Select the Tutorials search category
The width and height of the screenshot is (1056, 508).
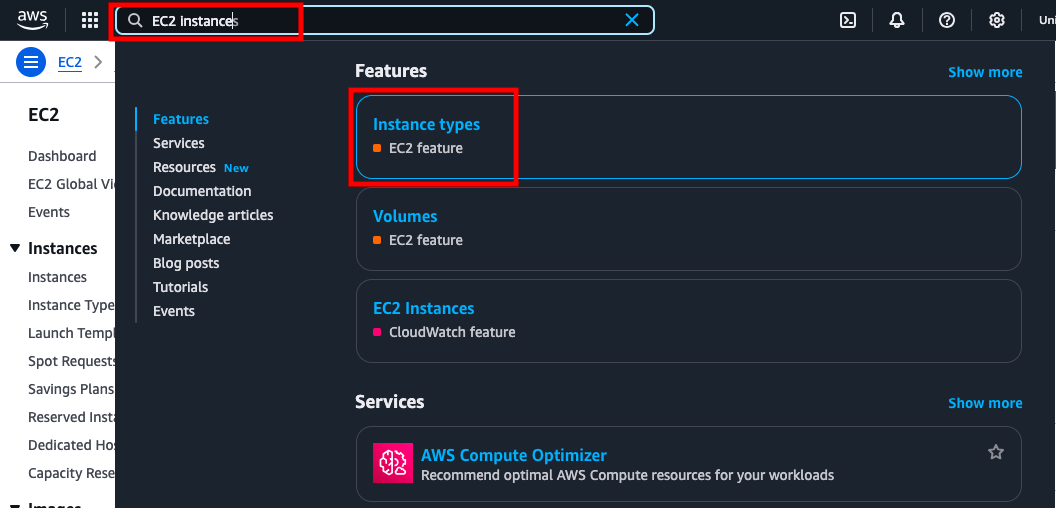pos(180,287)
